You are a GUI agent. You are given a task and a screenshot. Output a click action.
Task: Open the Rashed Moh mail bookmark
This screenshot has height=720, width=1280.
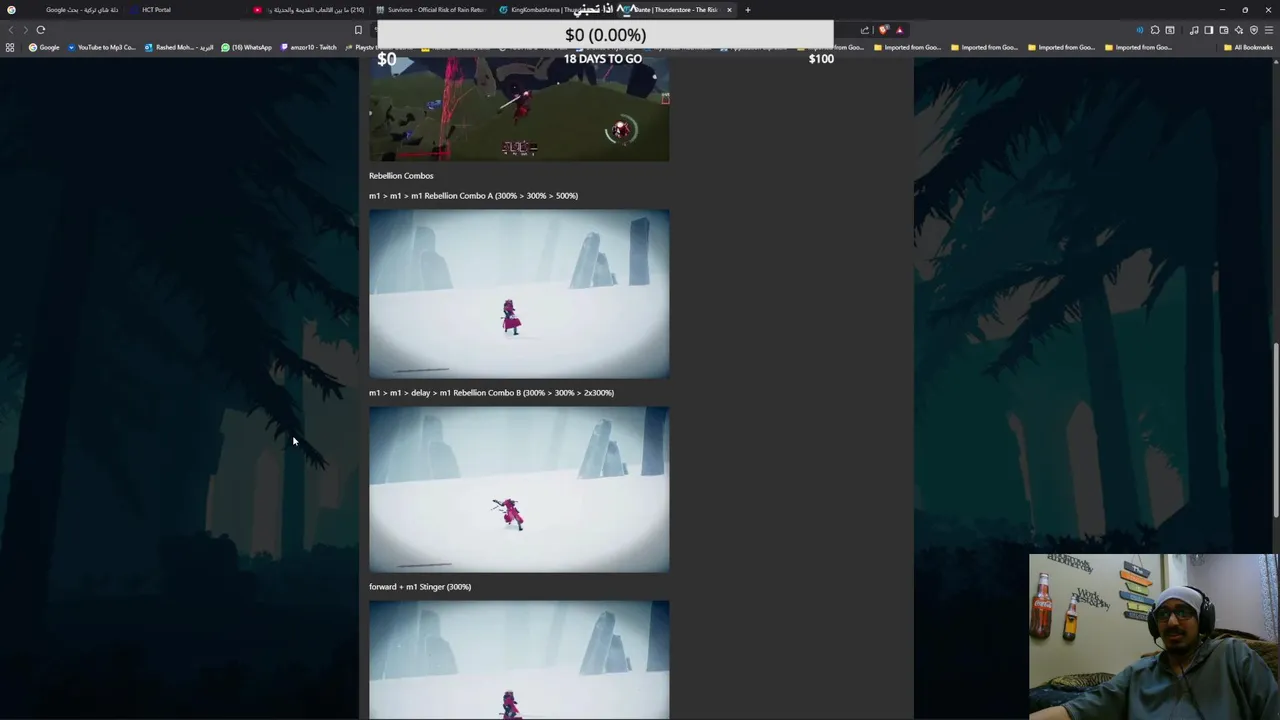(x=179, y=47)
